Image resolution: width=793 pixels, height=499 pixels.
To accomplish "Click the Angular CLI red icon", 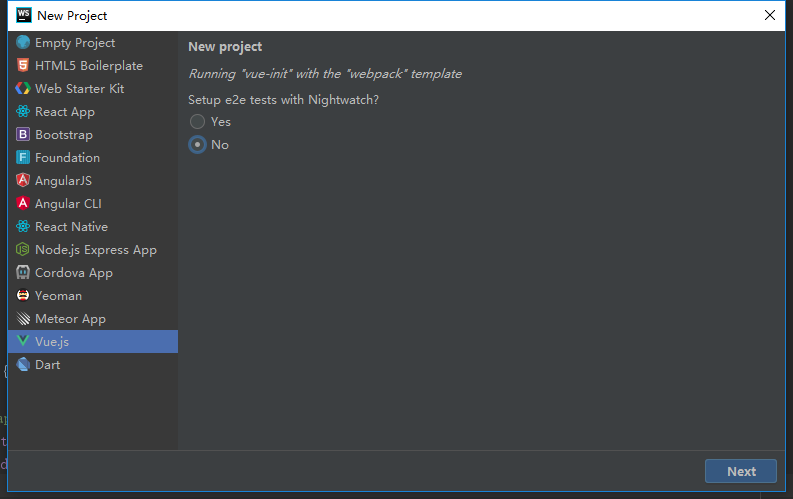I will click(23, 203).
